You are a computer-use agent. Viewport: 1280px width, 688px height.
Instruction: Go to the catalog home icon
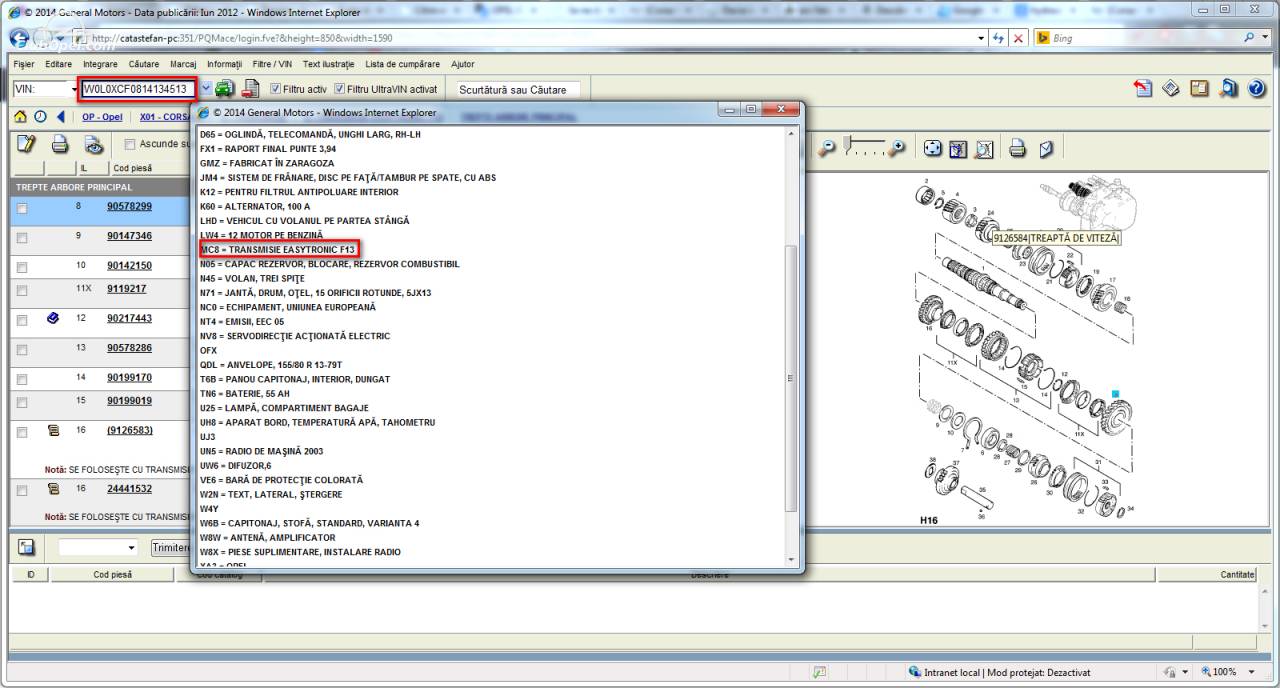[20, 117]
